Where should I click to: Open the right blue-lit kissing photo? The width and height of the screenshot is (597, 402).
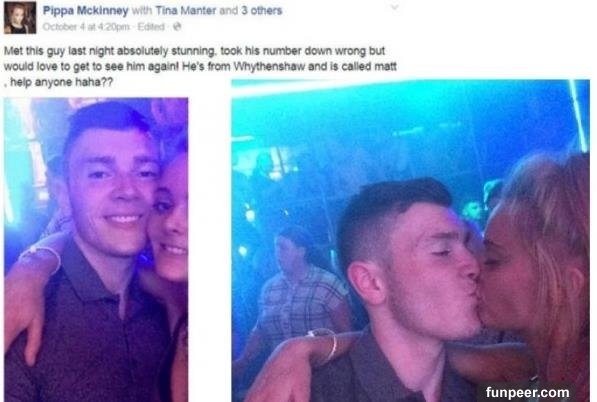pos(410,241)
